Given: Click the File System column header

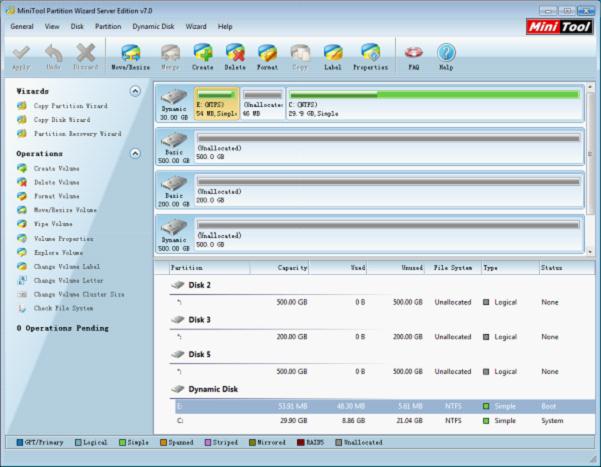Looking at the screenshot, I should point(453,268).
